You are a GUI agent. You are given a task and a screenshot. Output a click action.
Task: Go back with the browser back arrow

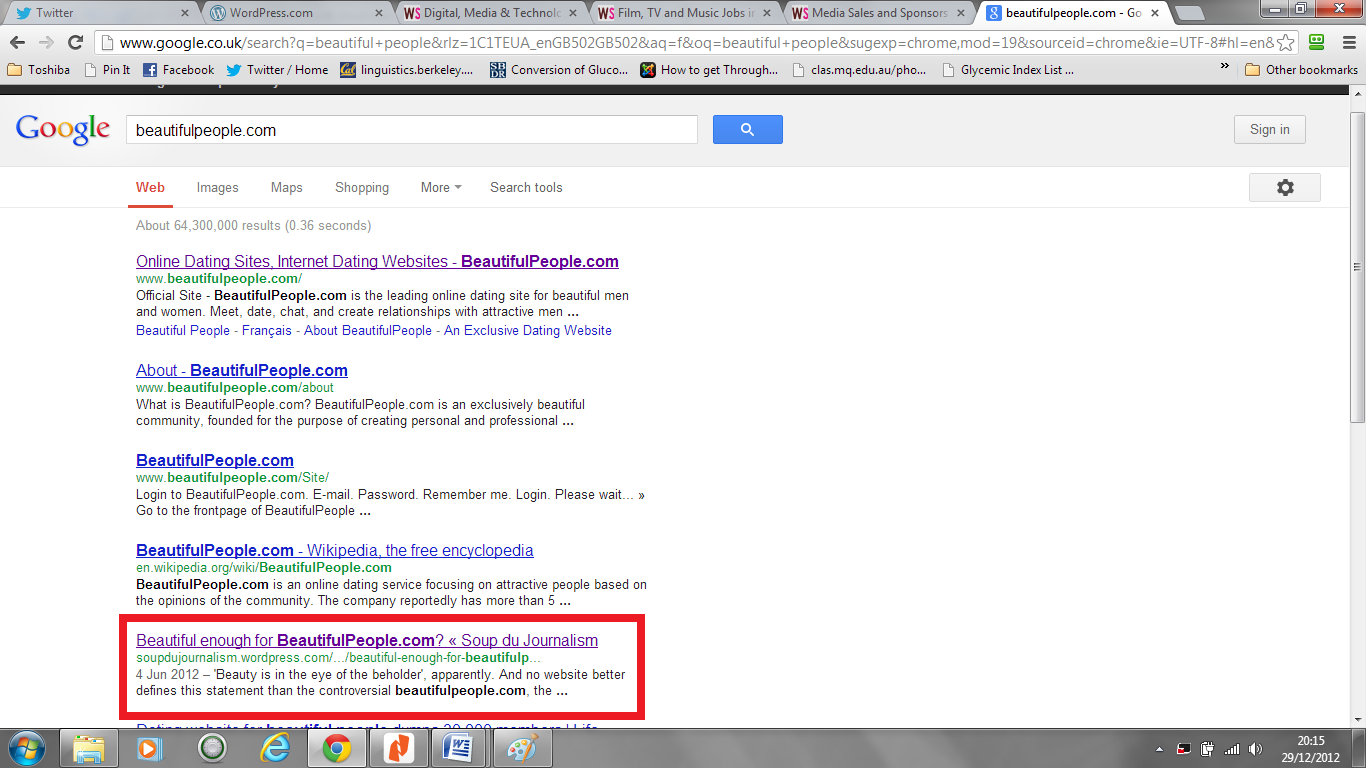tap(18, 43)
